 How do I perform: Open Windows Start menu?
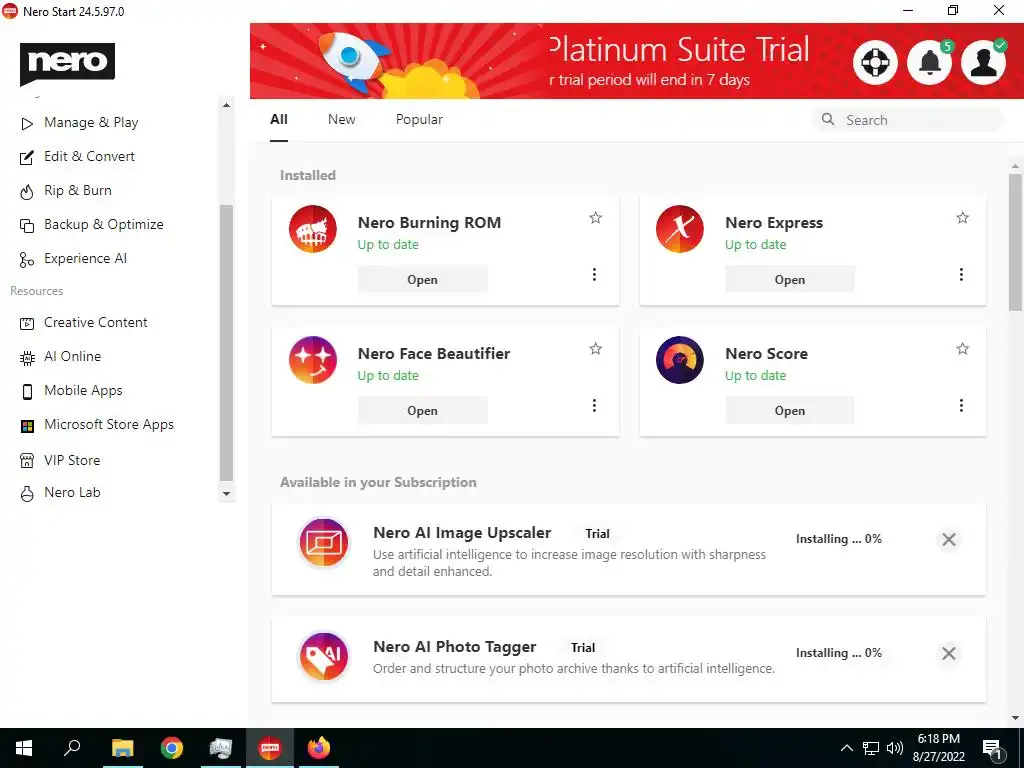coord(24,748)
